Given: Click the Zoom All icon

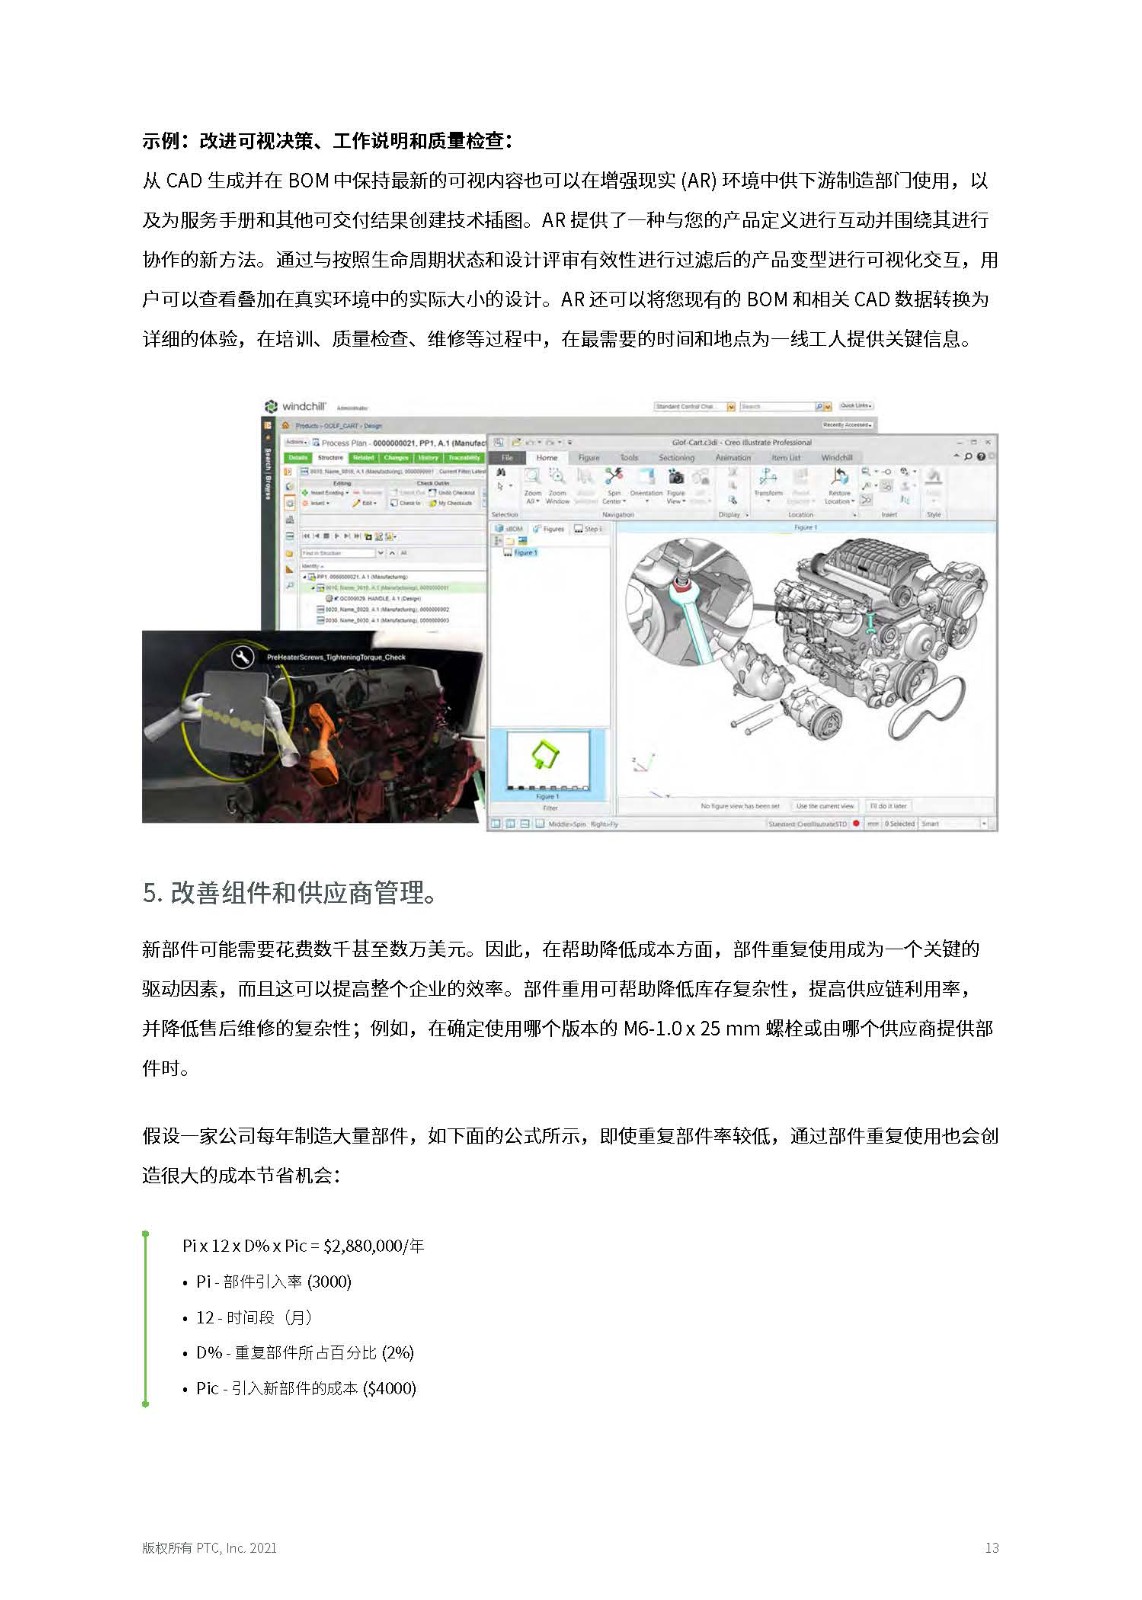Looking at the screenshot, I should point(532,477).
